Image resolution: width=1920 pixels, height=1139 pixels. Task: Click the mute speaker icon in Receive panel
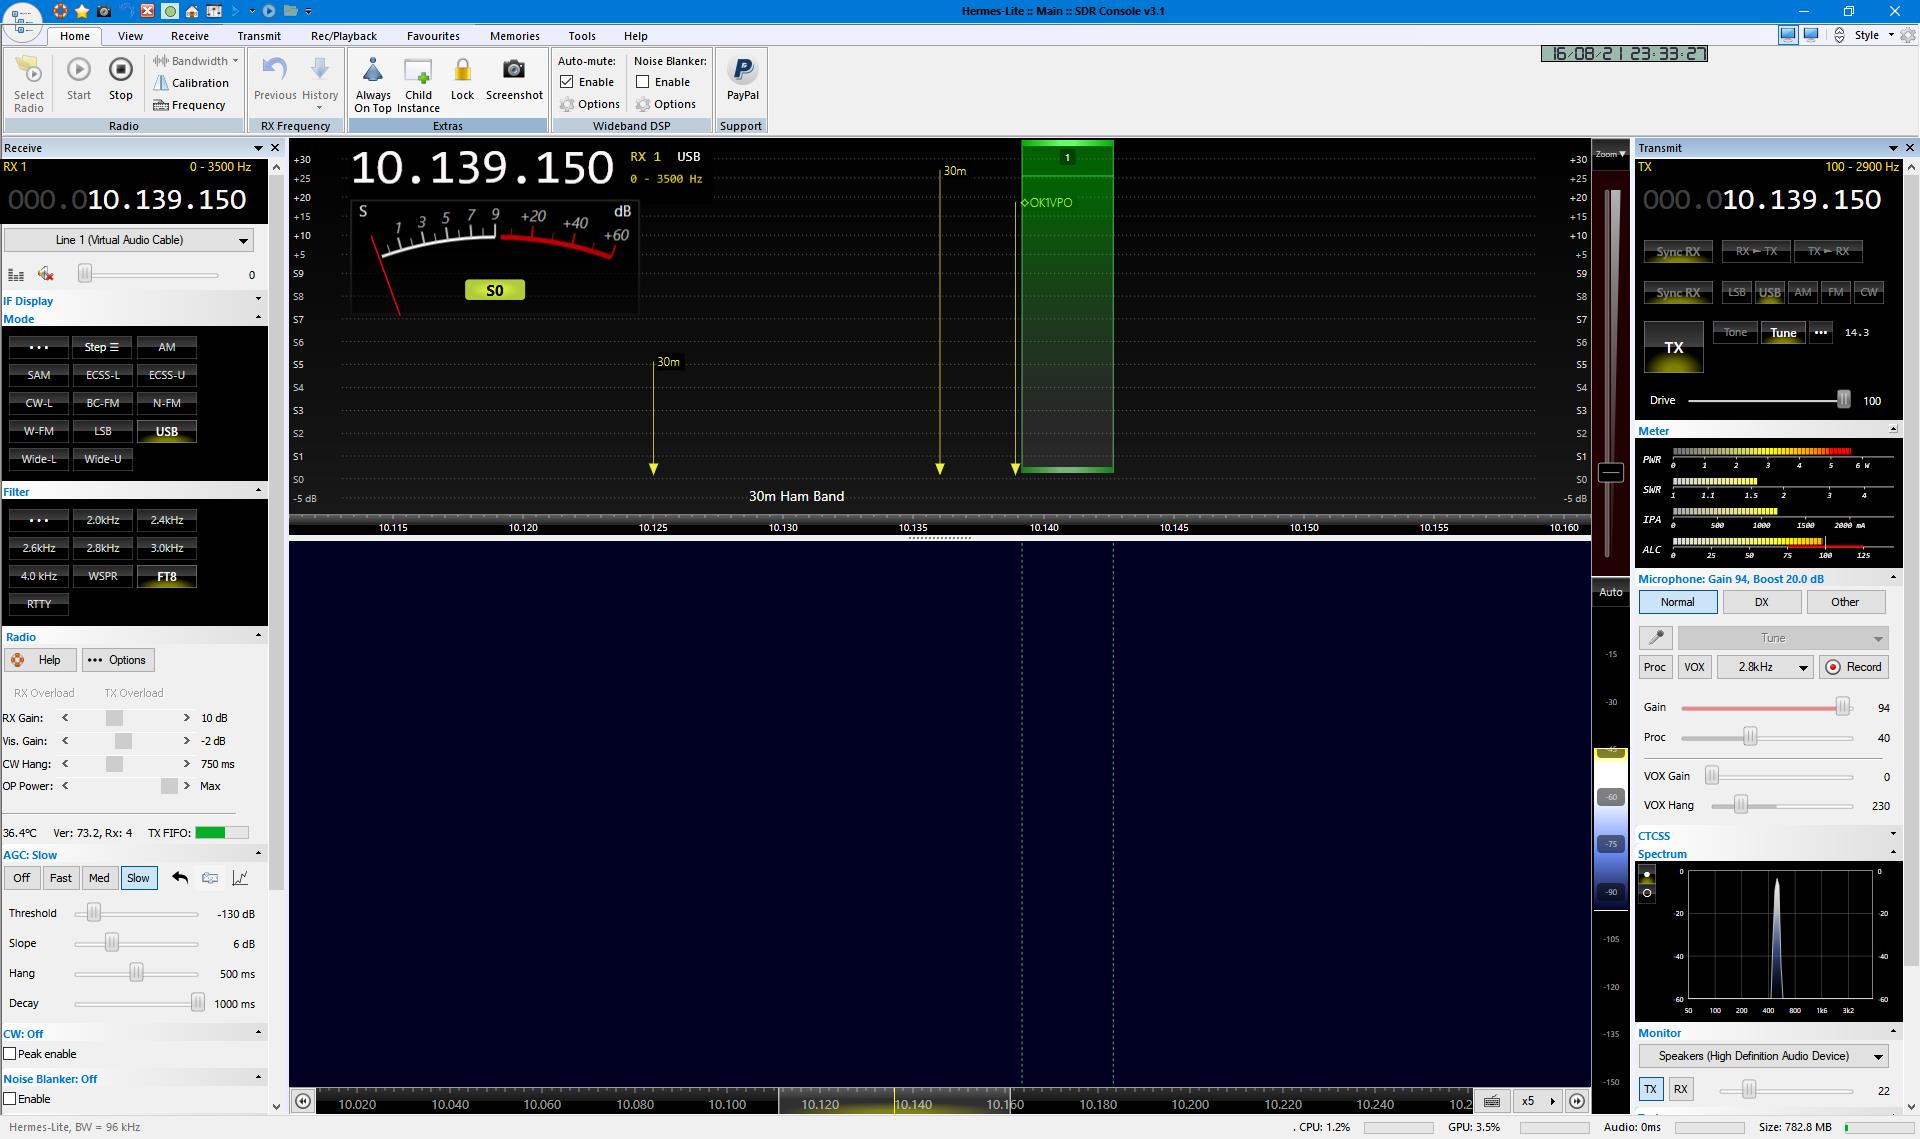click(45, 274)
